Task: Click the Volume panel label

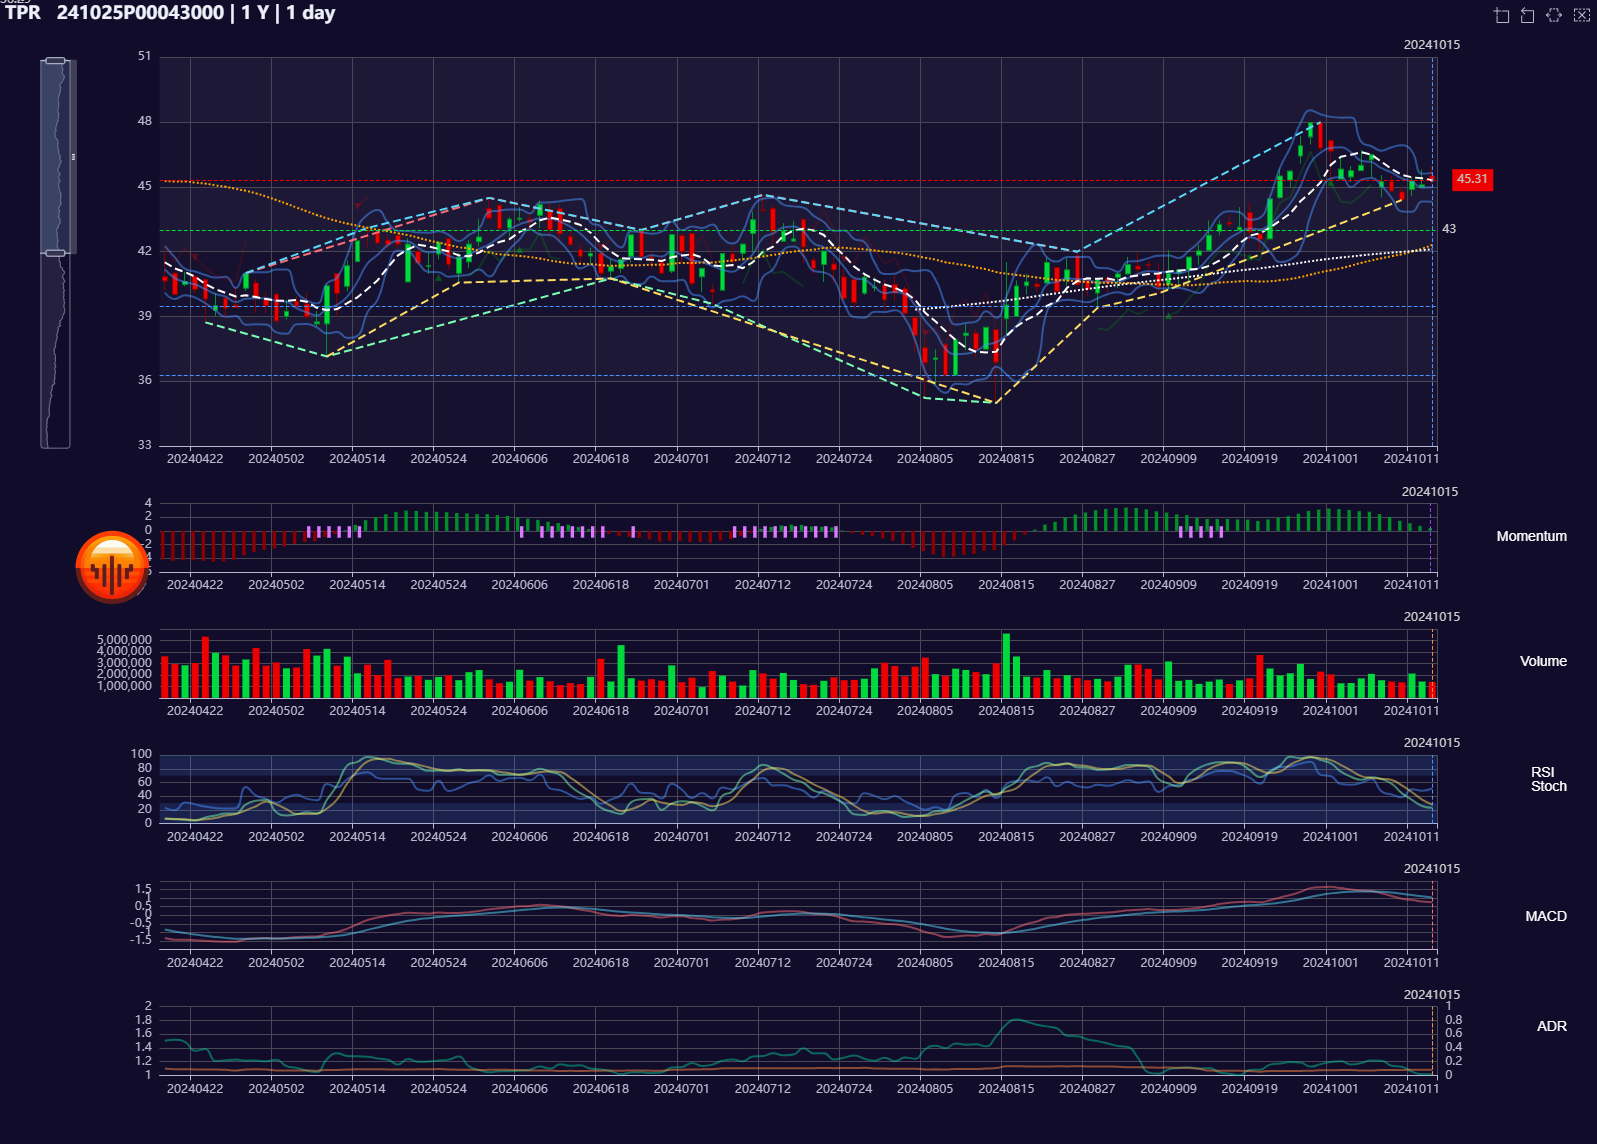Action: (x=1542, y=662)
